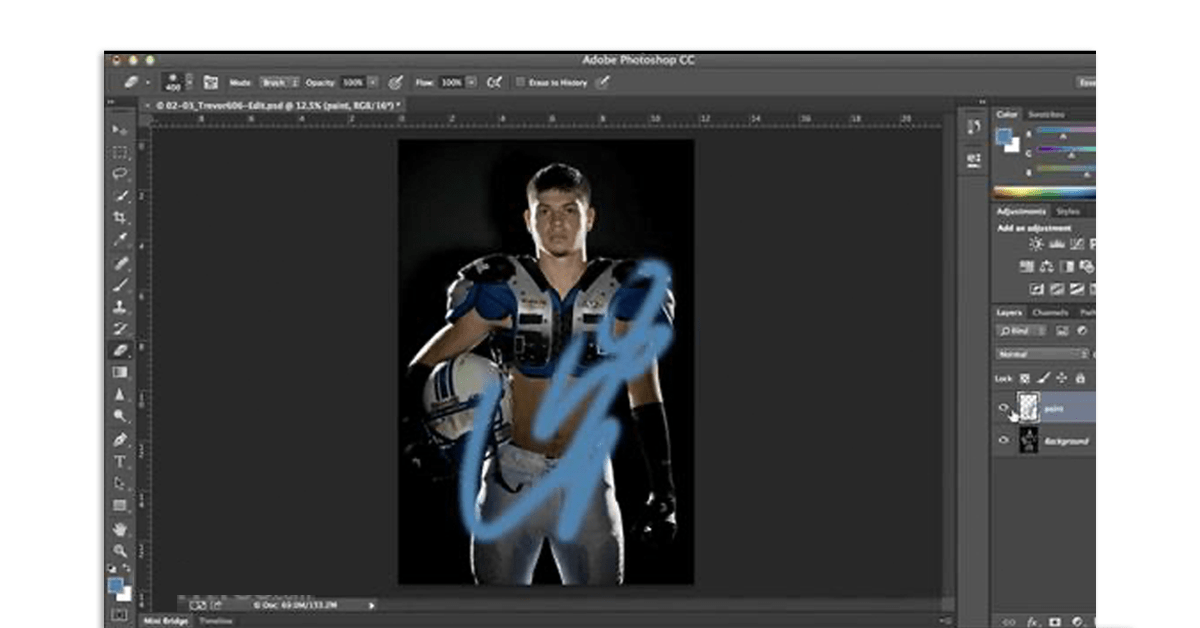The height and width of the screenshot is (628, 1200).
Task: Open the eraser Mode dropdown
Action: tap(279, 83)
